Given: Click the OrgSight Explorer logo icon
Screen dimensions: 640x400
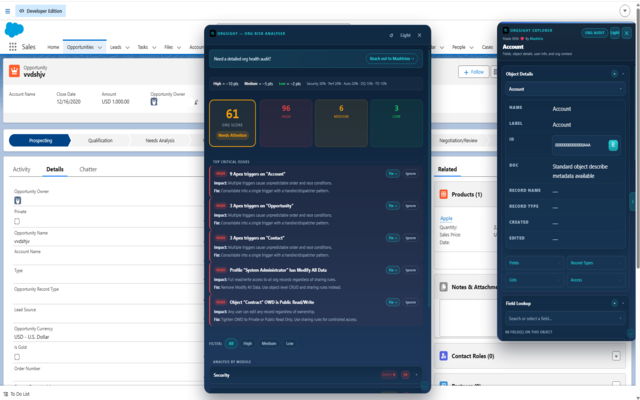Looking at the screenshot, I should click(506, 30).
